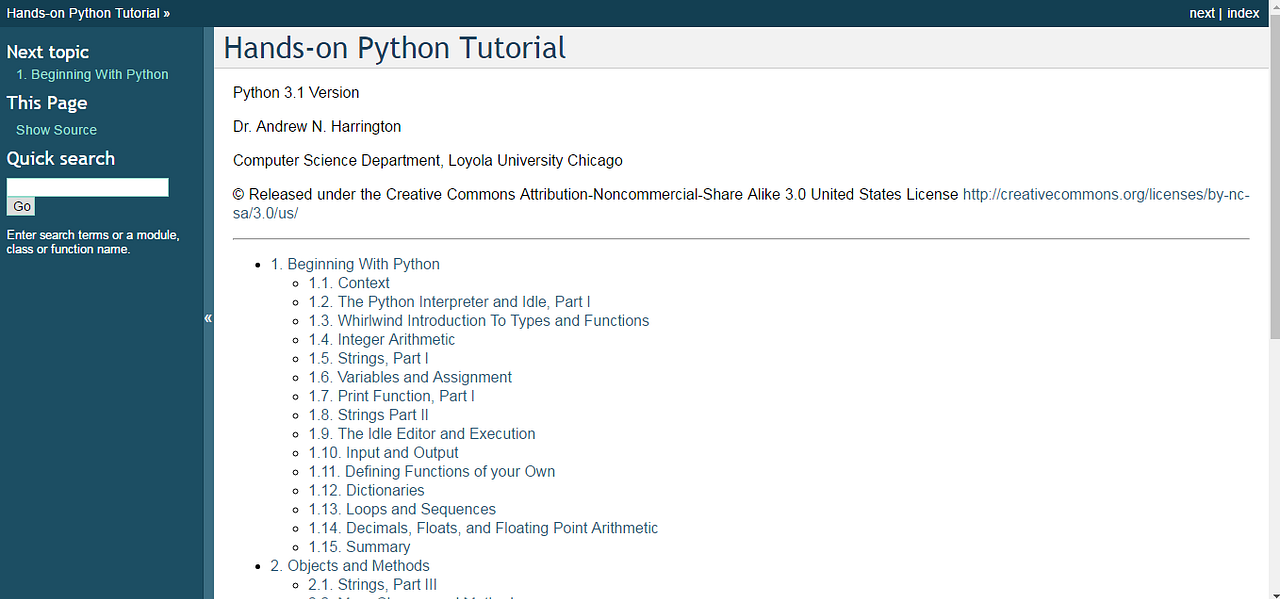The width and height of the screenshot is (1280, 599).
Task: Open Variables and Assignment section
Action: click(x=410, y=377)
